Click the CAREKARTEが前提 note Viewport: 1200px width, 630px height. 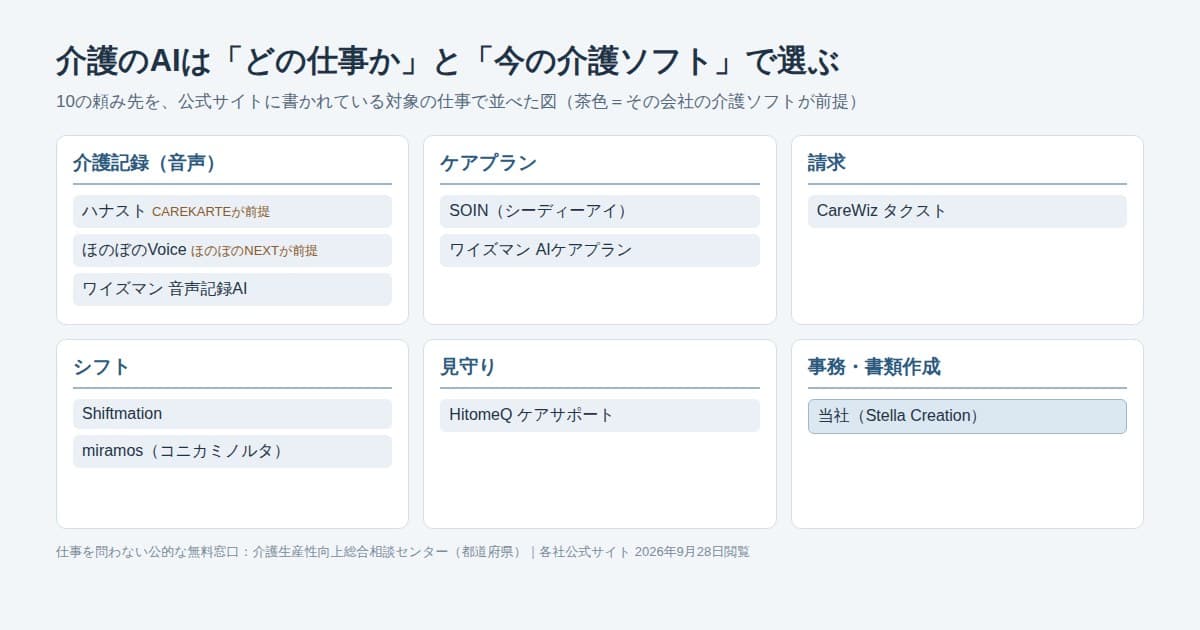click(x=211, y=212)
